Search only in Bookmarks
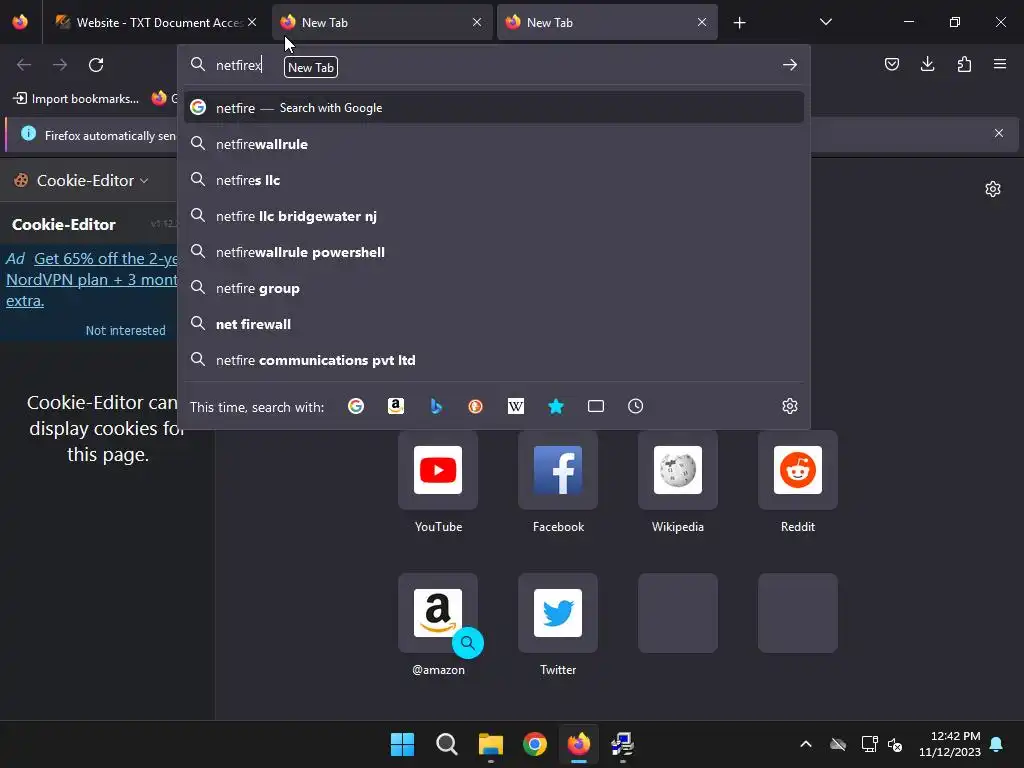The width and height of the screenshot is (1024, 768). (x=556, y=406)
